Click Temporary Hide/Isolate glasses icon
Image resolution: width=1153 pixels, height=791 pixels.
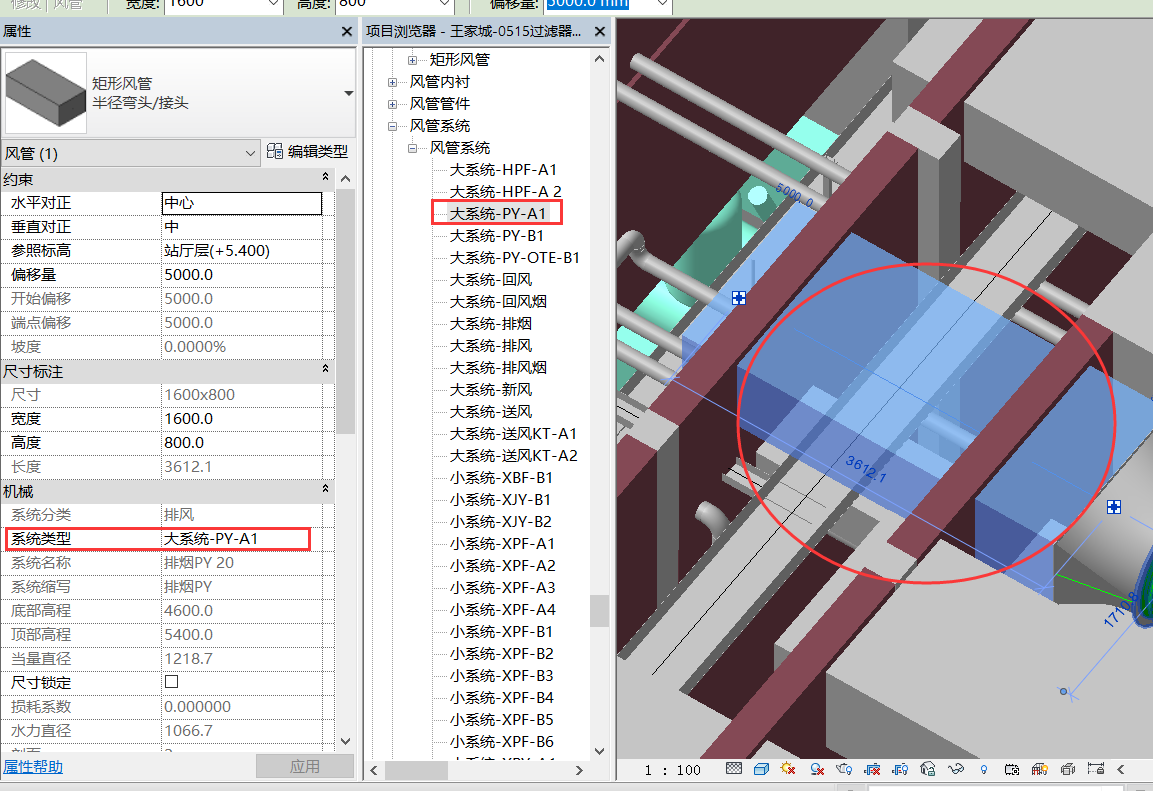(956, 769)
